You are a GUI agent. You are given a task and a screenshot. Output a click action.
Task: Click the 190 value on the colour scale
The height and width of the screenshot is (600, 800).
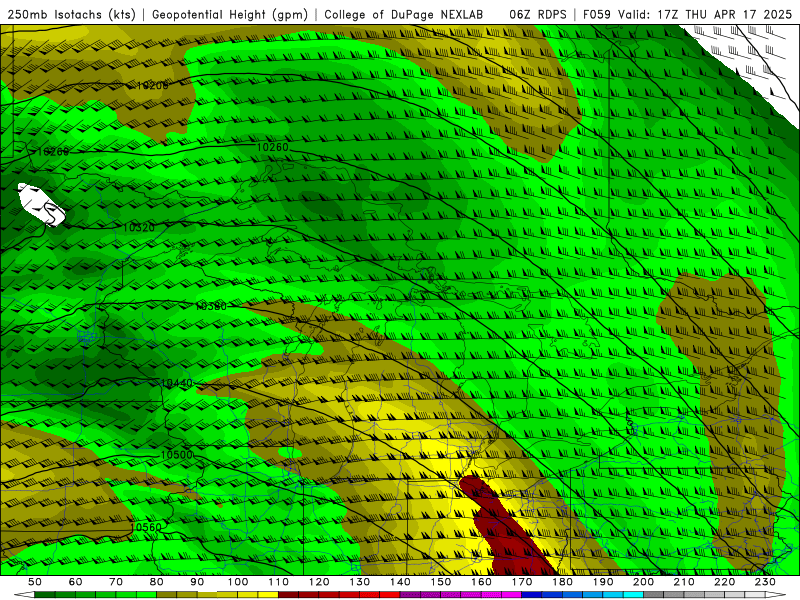[603, 582]
